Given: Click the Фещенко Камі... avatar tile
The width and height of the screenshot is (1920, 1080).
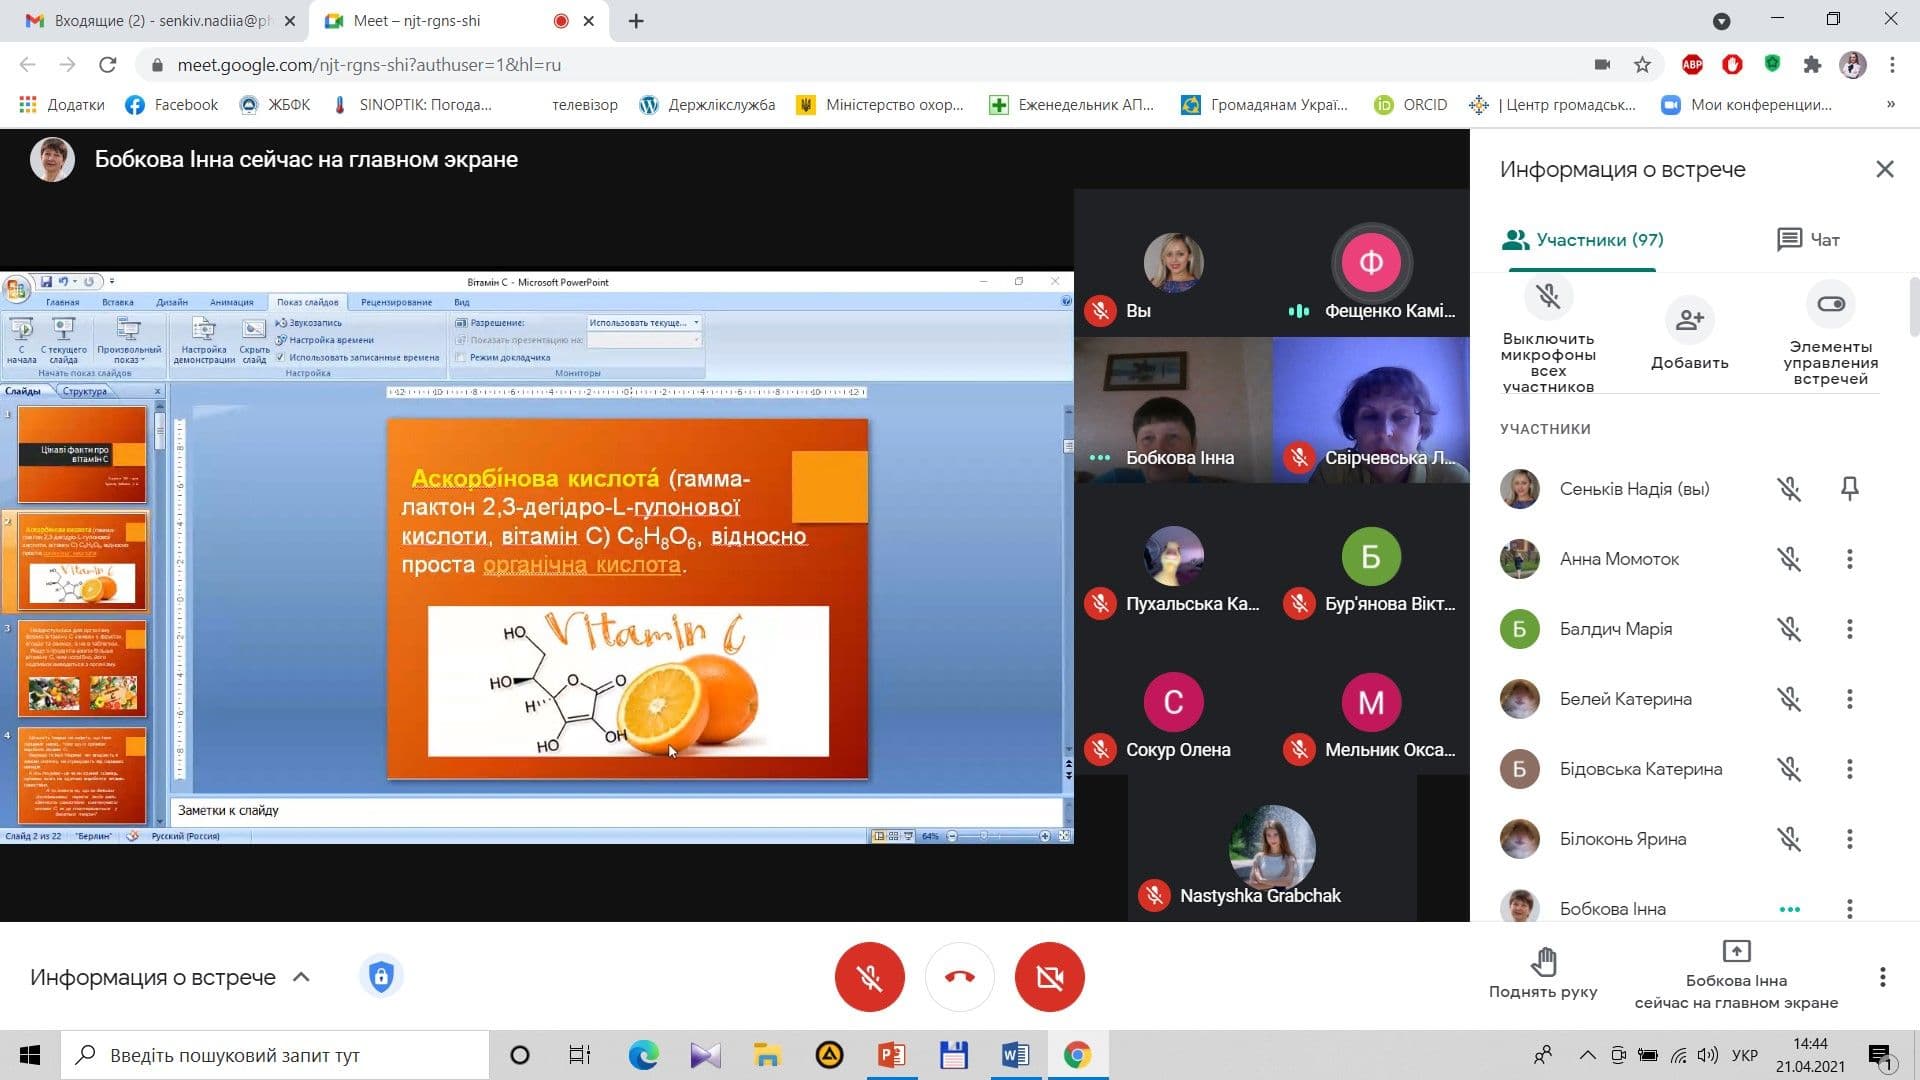Looking at the screenshot, I should [1371, 264].
